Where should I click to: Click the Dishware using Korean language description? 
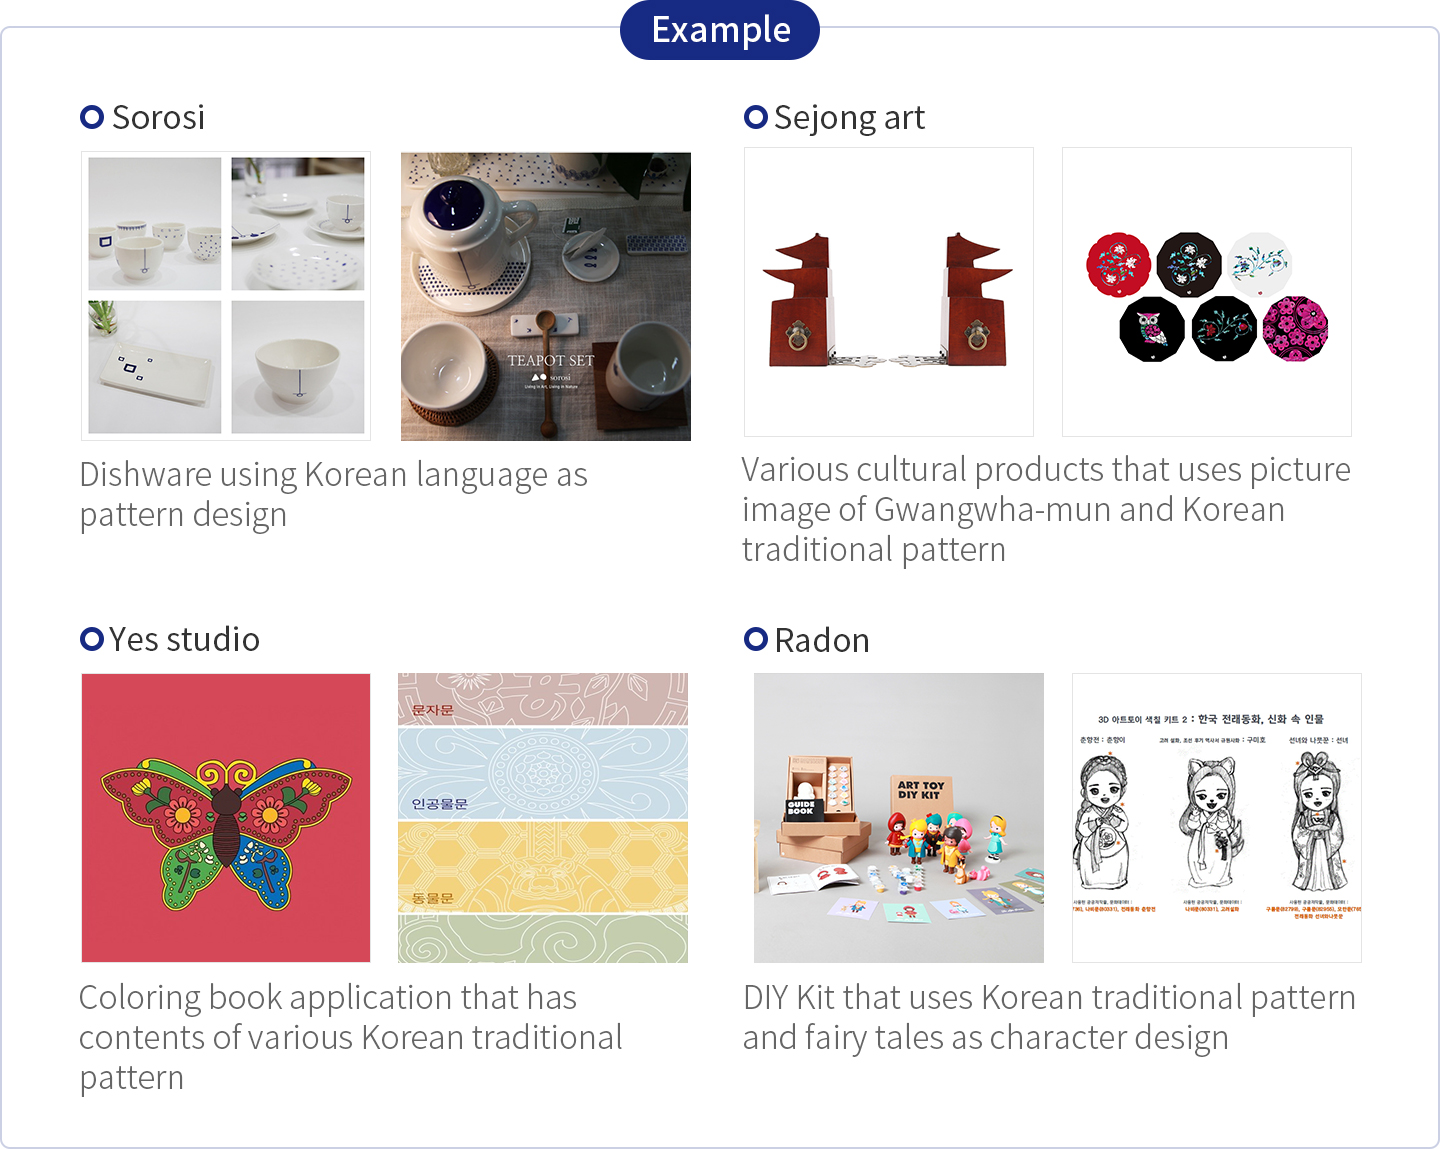tap(333, 494)
